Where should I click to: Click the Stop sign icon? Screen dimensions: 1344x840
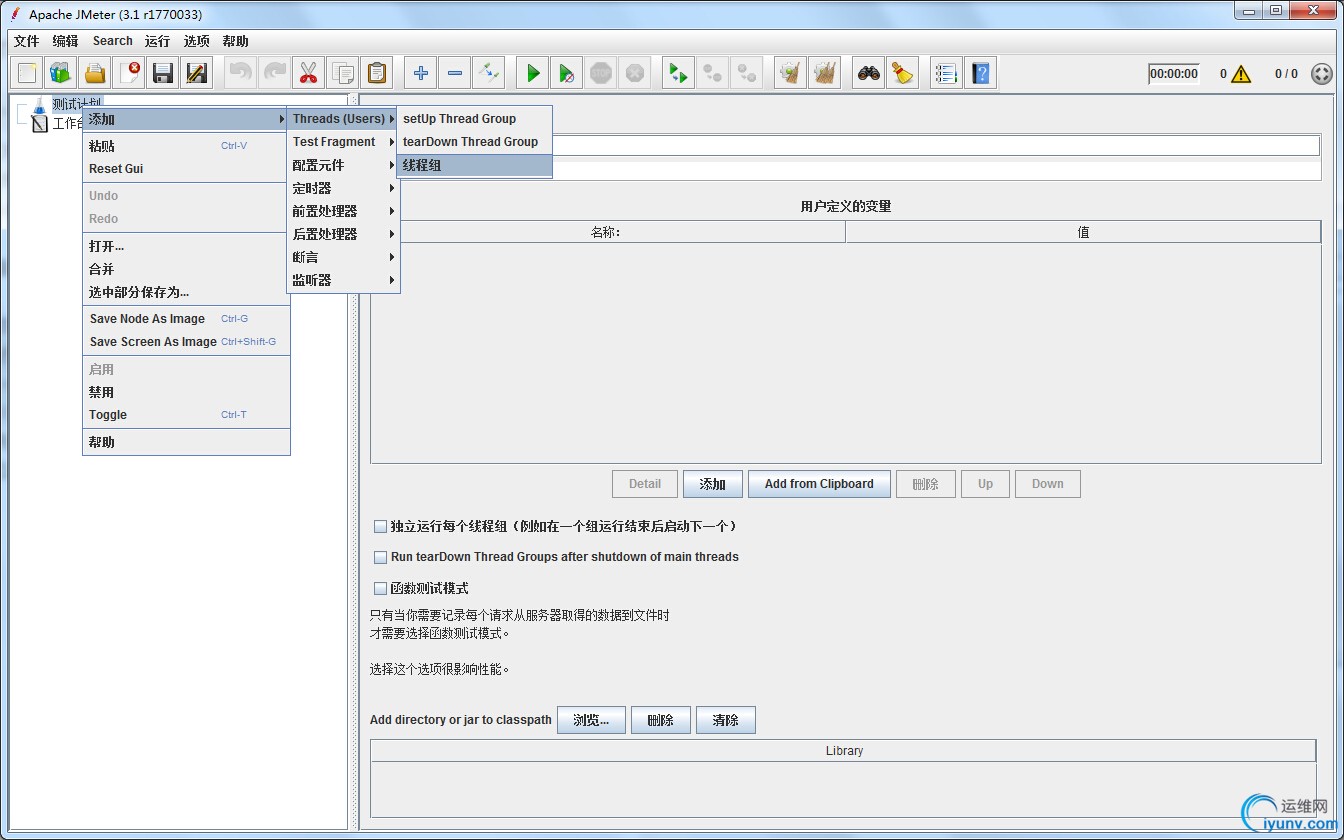click(601, 73)
